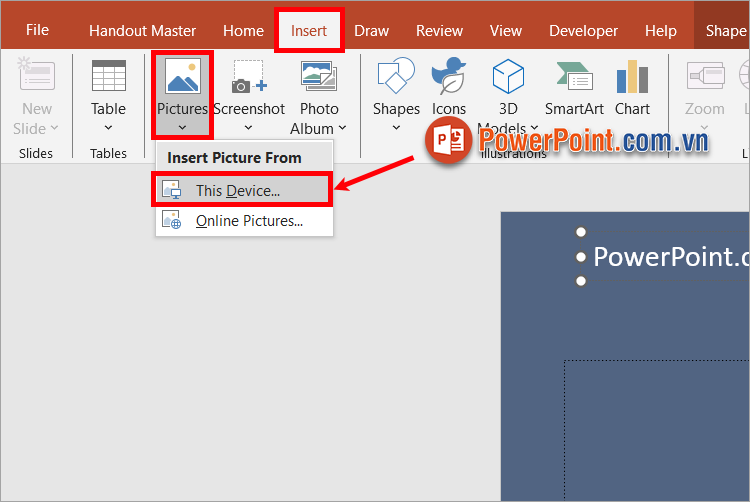750x502 pixels.
Task: Switch to the Developer tab
Action: (x=583, y=30)
